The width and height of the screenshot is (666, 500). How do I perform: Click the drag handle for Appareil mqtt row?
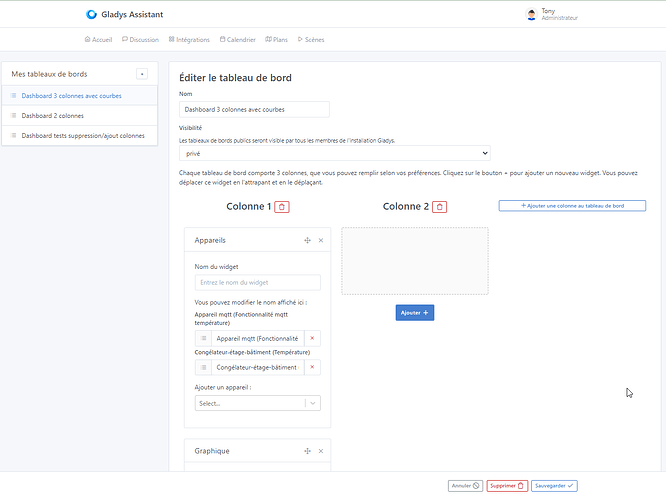[x=203, y=339]
